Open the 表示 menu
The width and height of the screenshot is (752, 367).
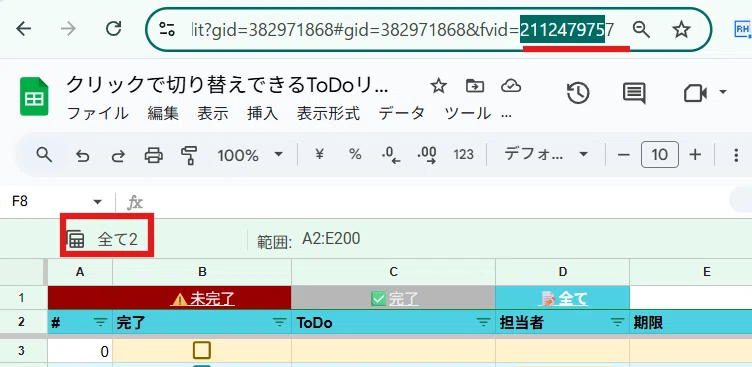tap(213, 114)
